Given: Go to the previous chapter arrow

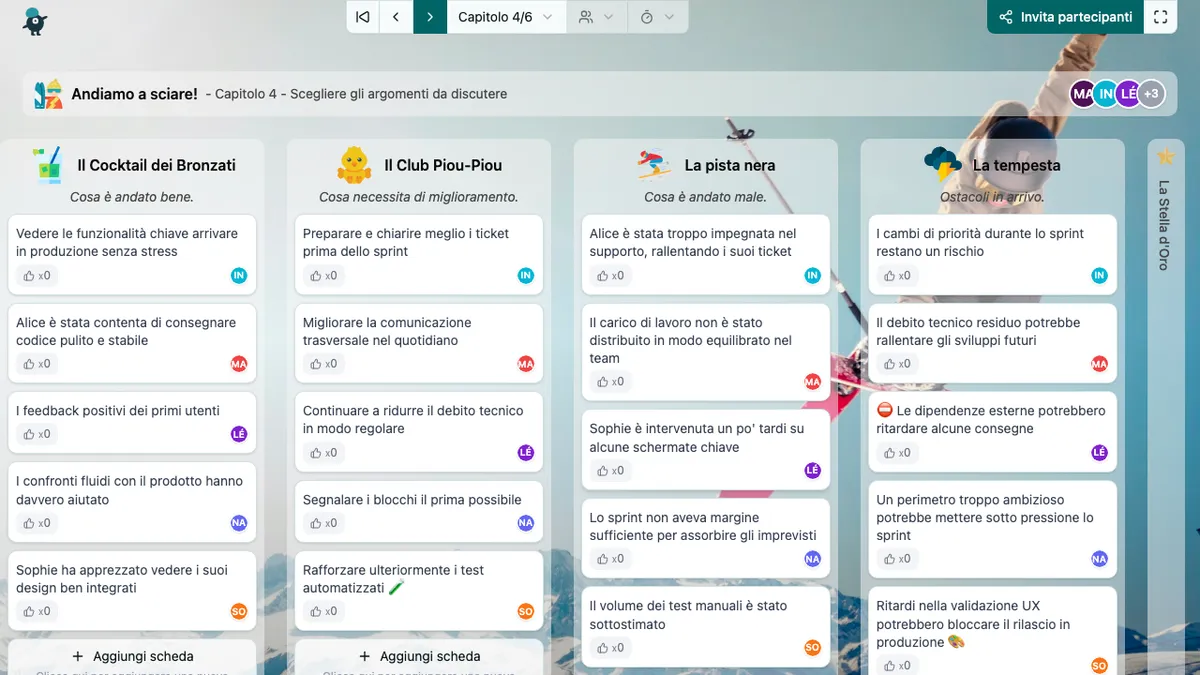Looking at the screenshot, I should (x=396, y=17).
